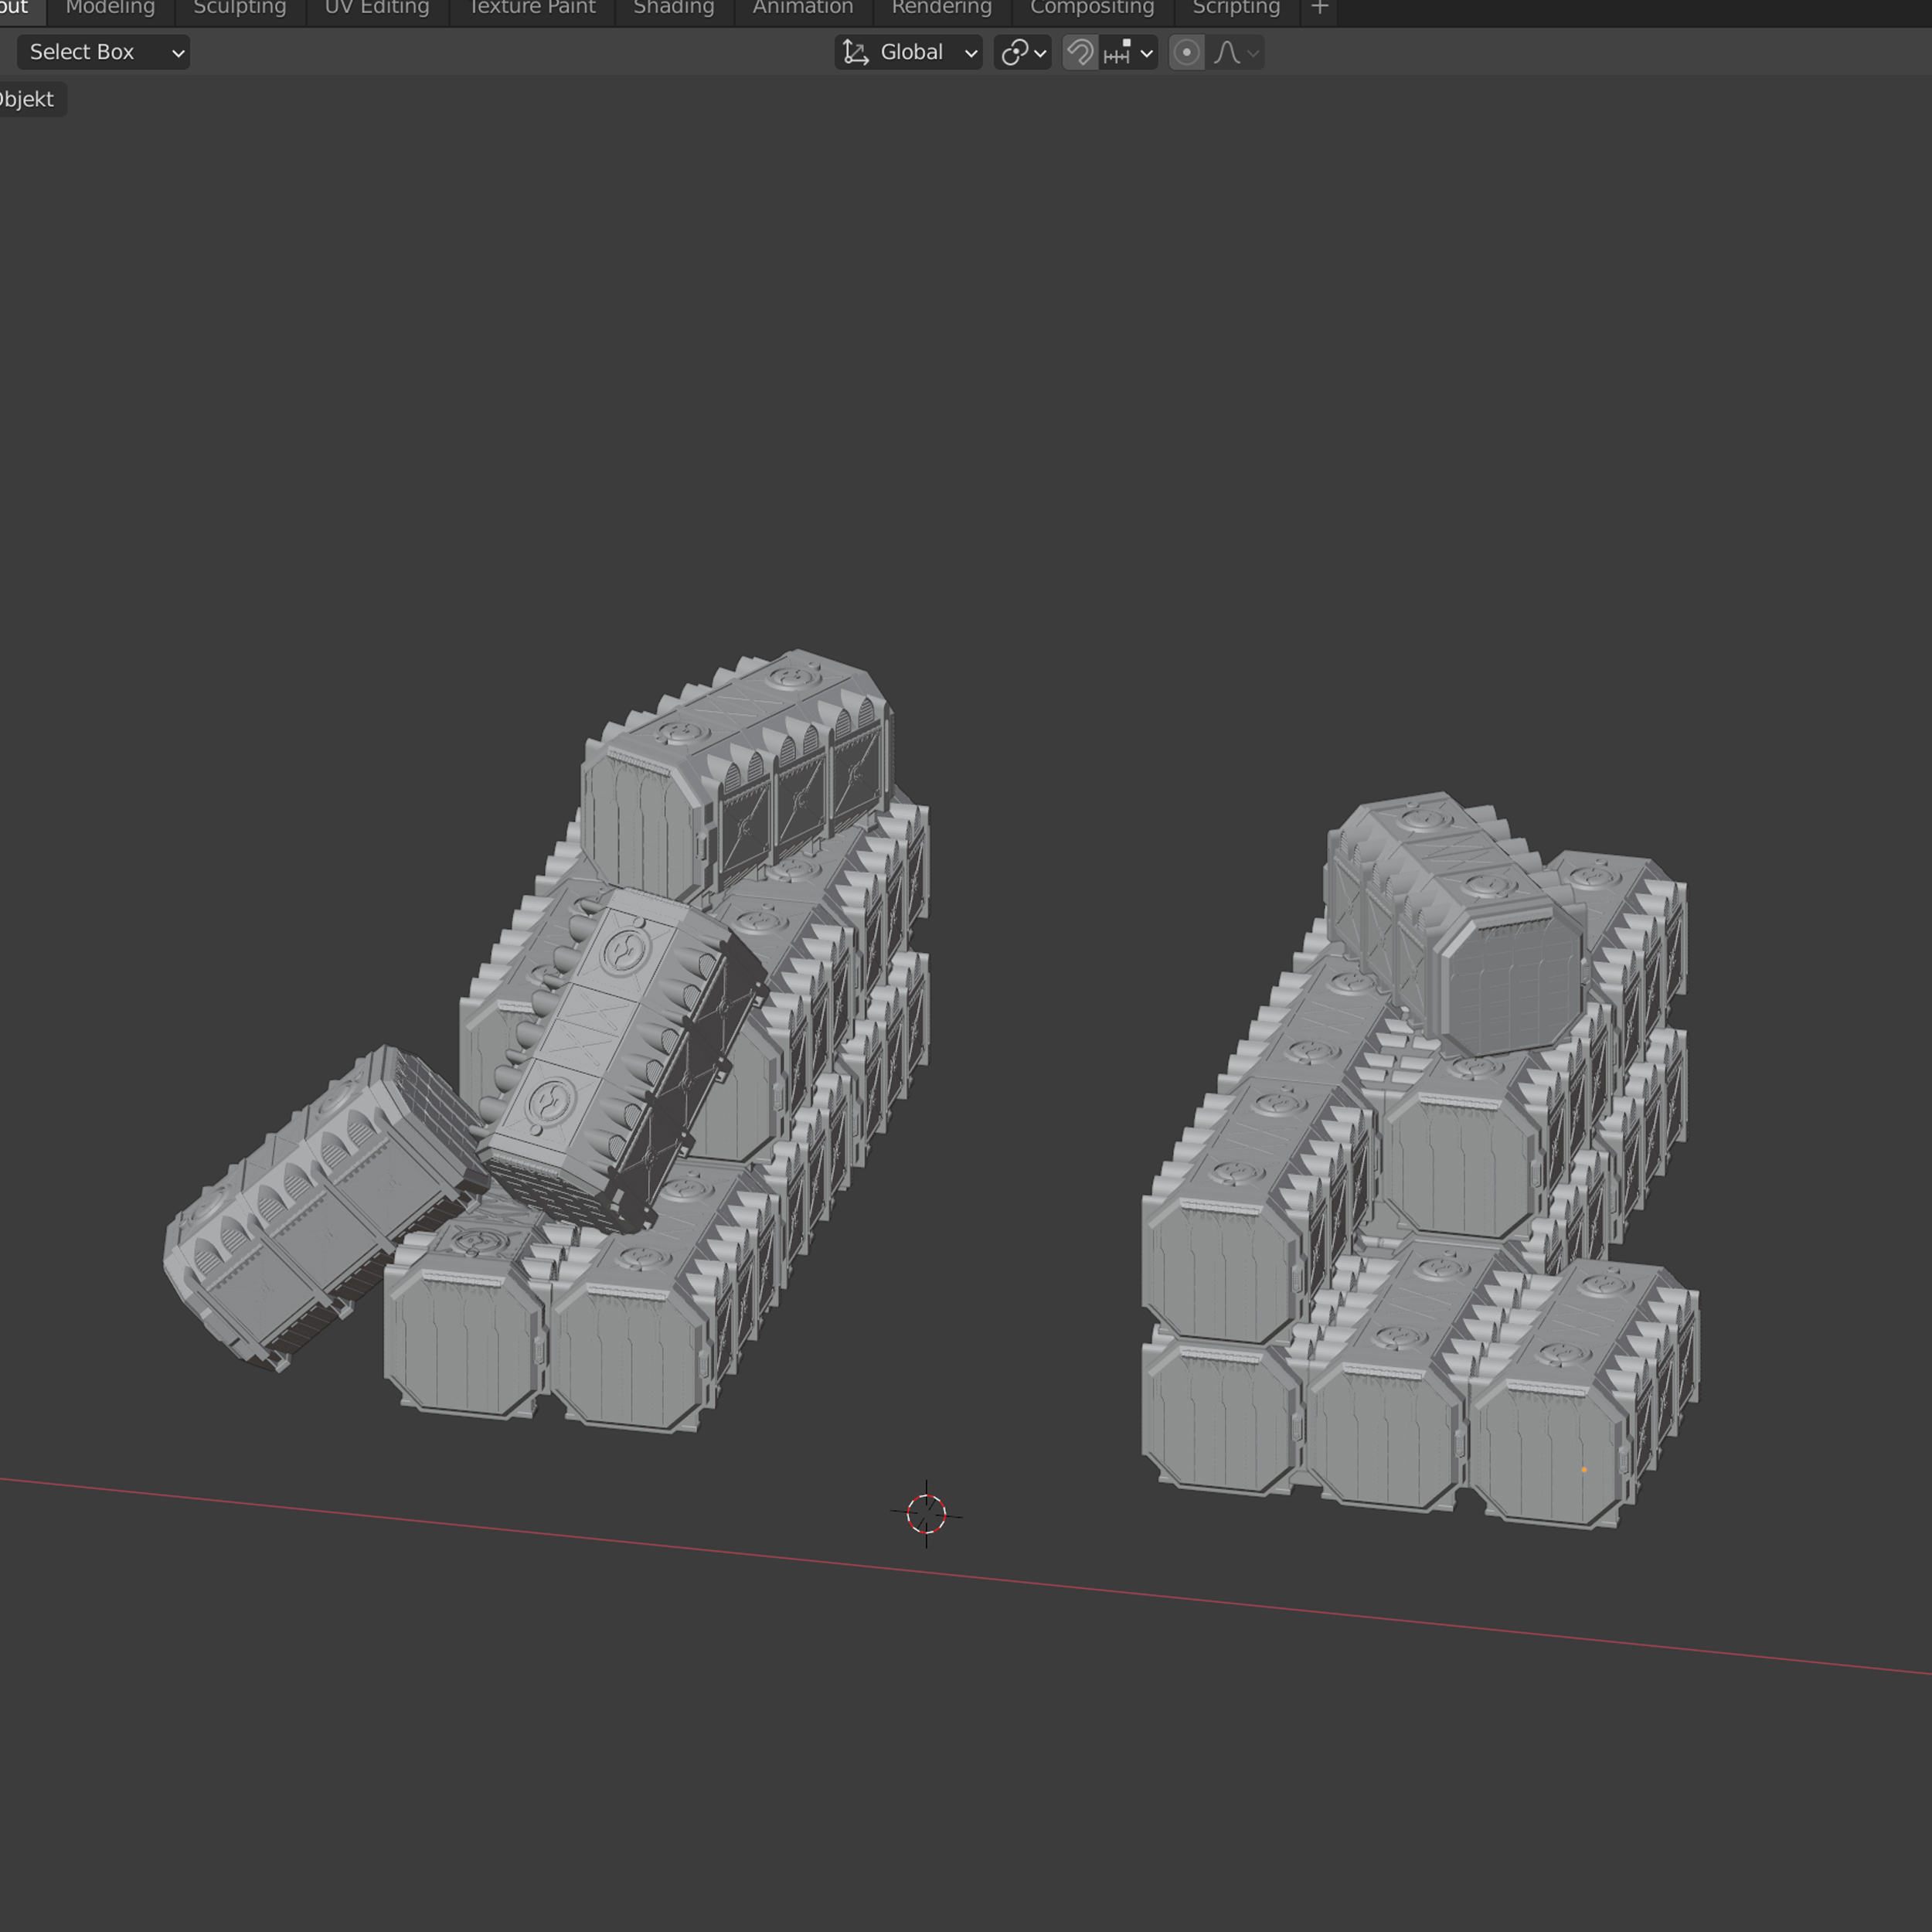The width and height of the screenshot is (1932, 1932).
Task: Go to the Animation workspace tab
Action: click(x=802, y=8)
